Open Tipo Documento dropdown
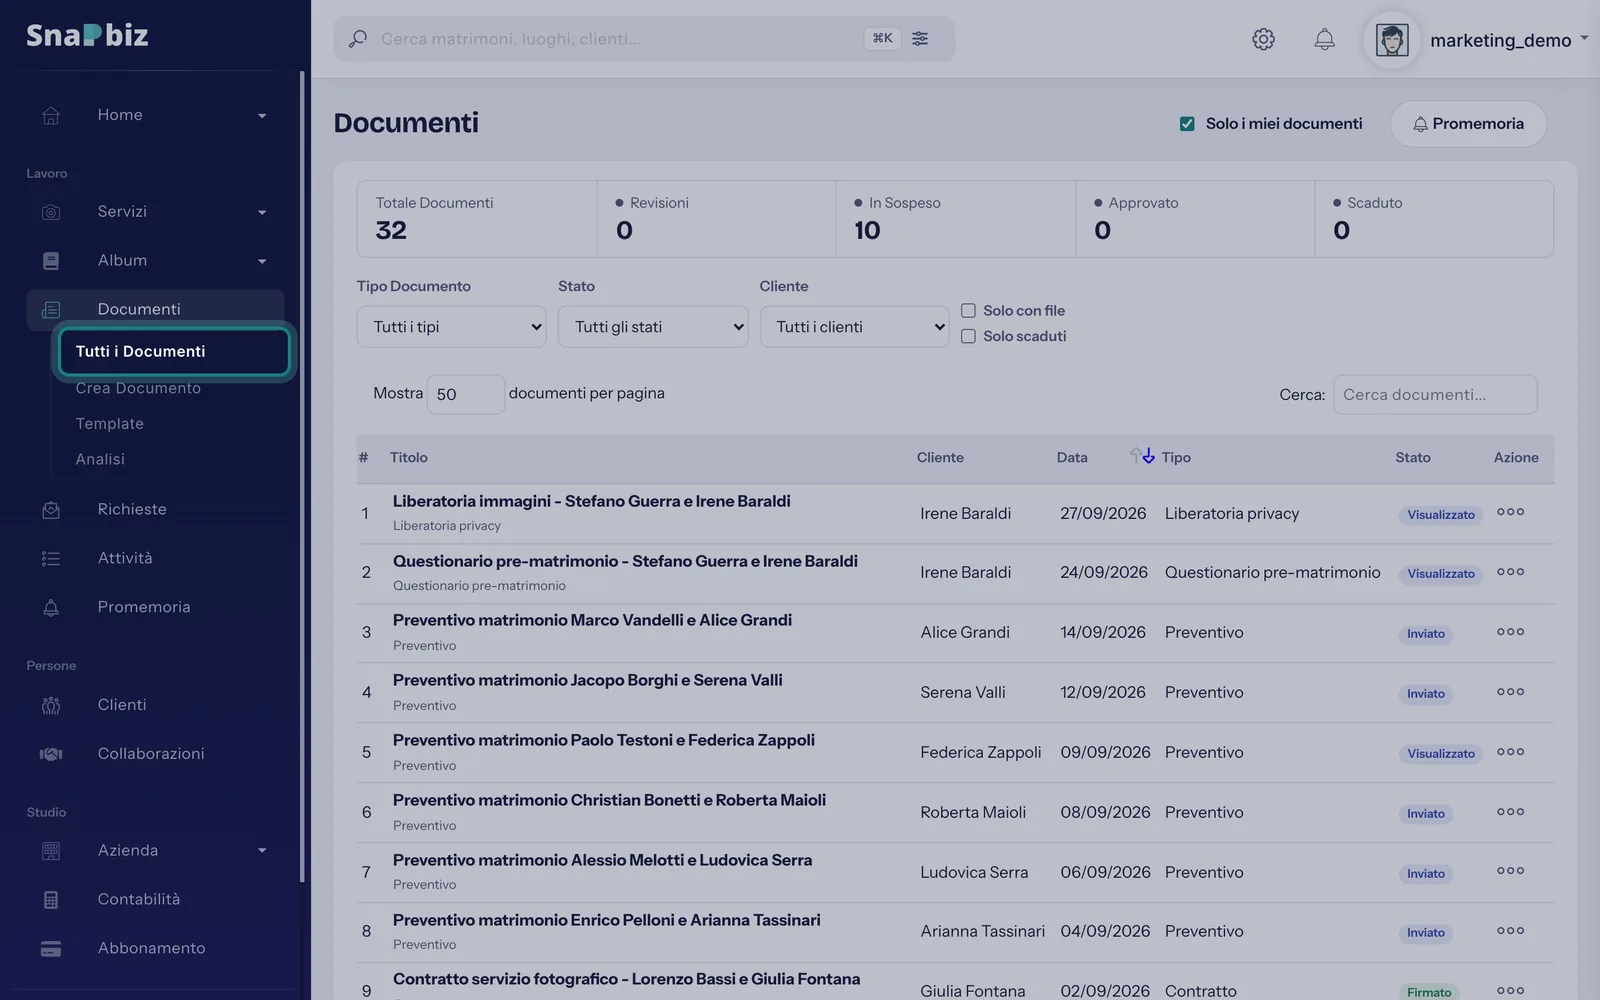 click(451, 327)
